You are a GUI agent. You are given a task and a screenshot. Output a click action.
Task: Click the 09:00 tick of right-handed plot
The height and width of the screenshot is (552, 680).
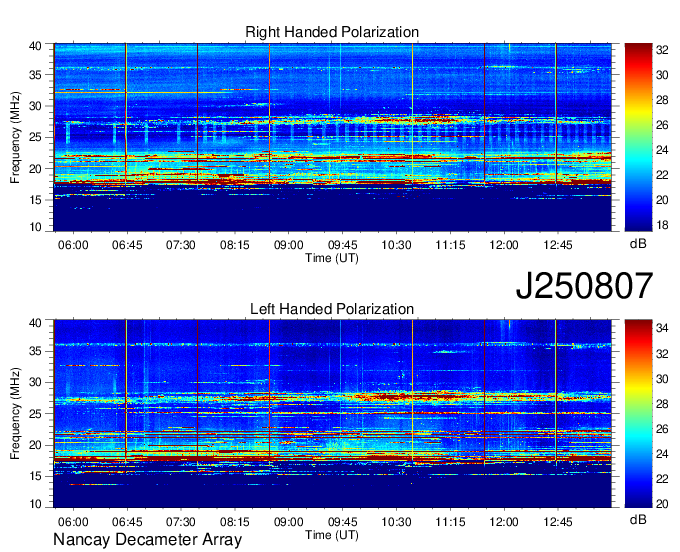tap(288, 245)
